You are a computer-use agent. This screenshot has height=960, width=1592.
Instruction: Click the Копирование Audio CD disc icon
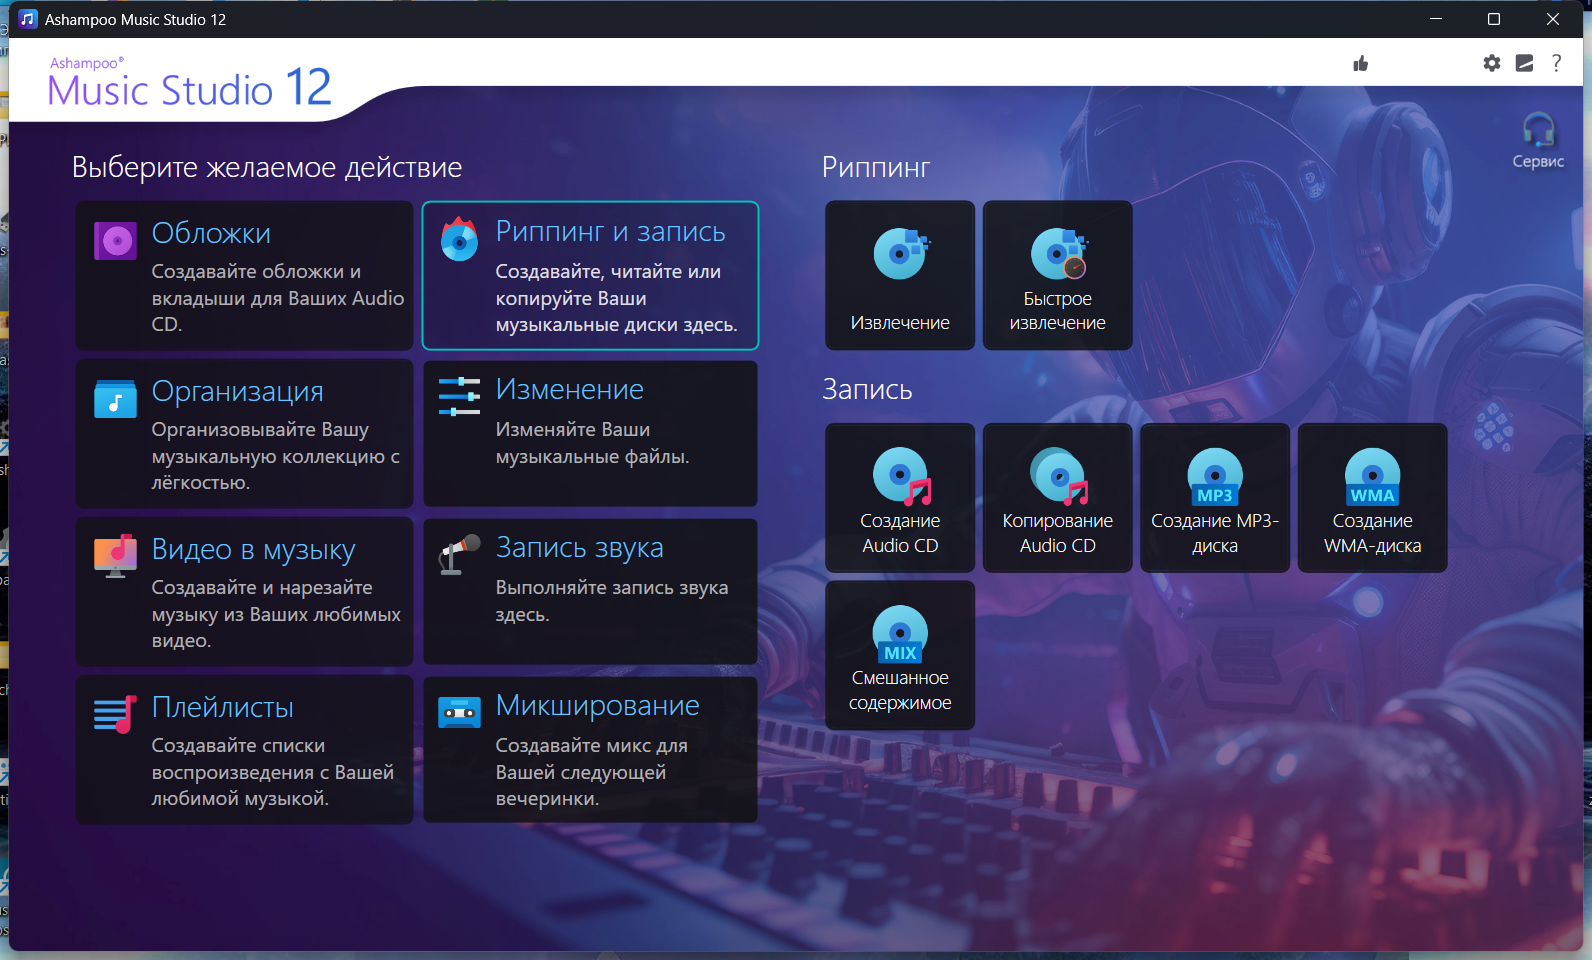(x=1059, y=476)
